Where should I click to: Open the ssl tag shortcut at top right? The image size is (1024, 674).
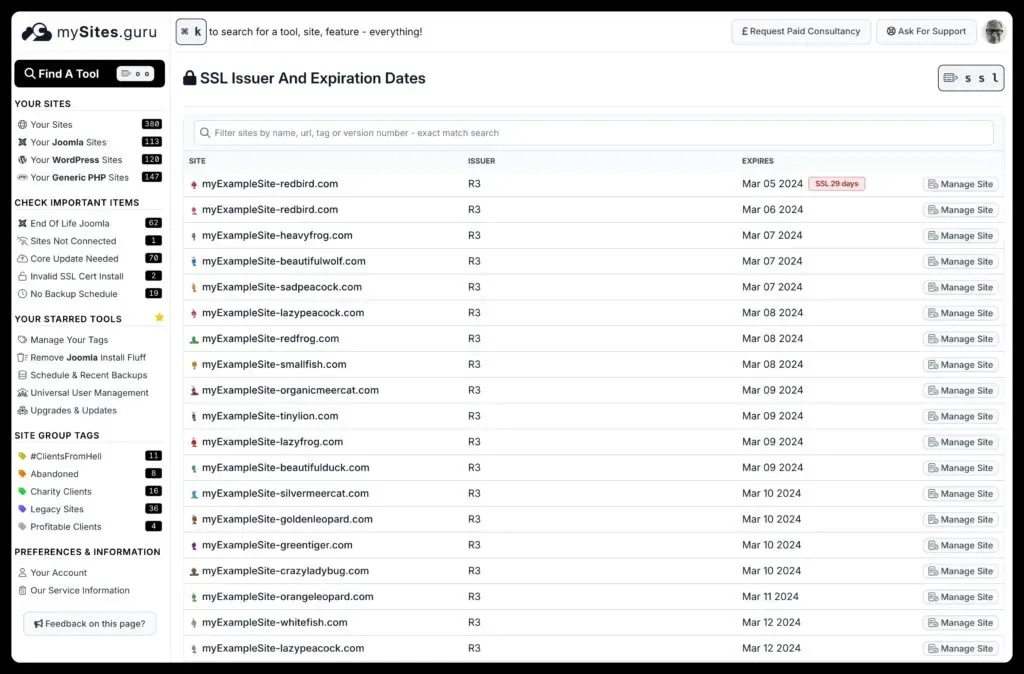pyautogui.click(x=970, y=77)
